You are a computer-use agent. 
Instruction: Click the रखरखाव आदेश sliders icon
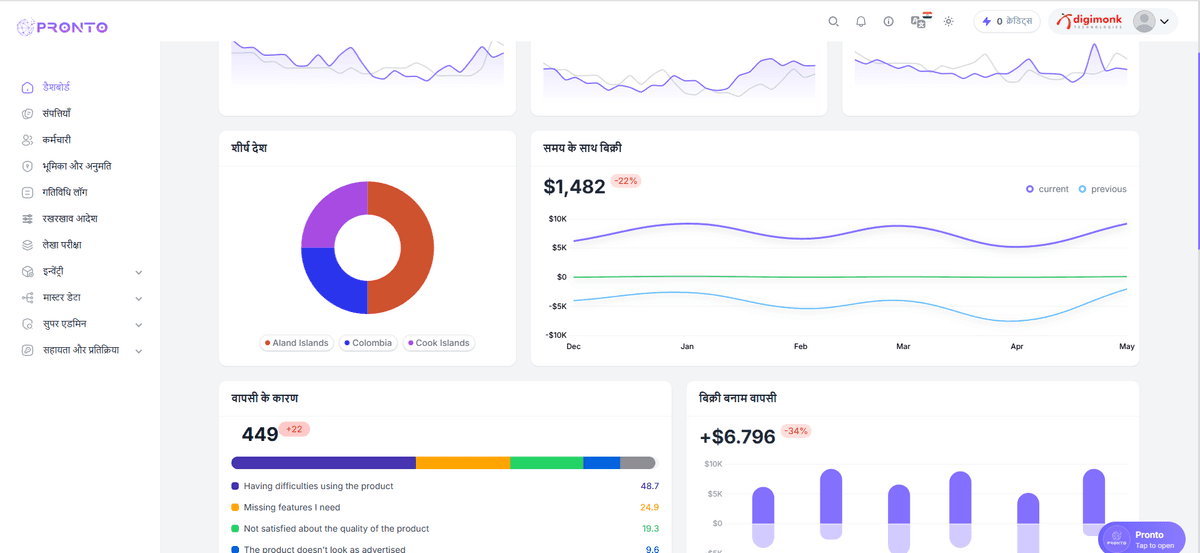(x=28, y=218)
